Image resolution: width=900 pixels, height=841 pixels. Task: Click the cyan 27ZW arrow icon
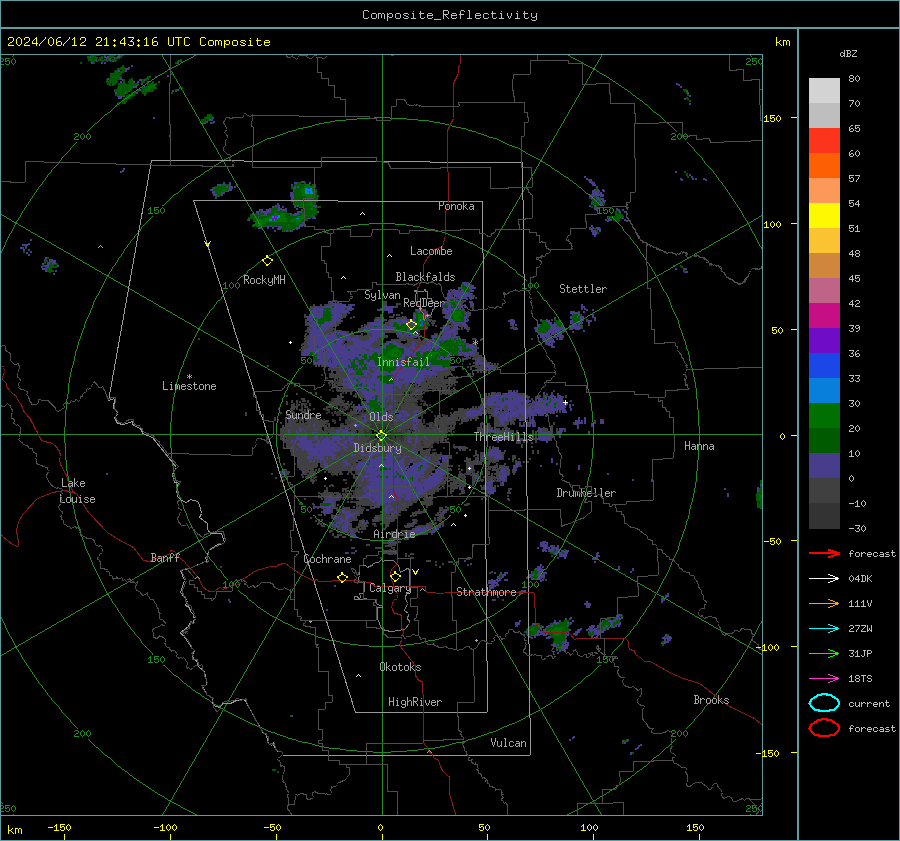[824, 629]
